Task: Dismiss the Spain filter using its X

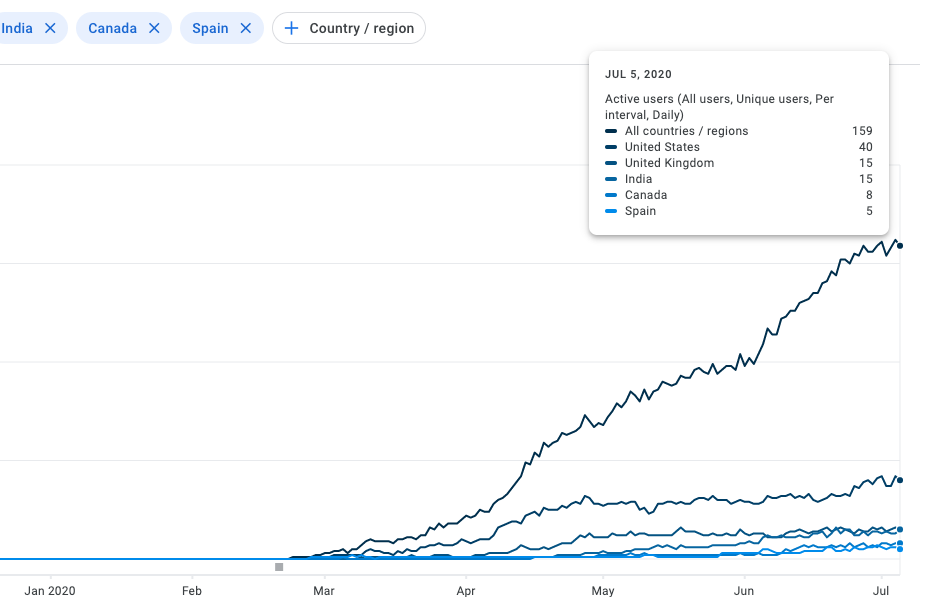Action: 246,28
